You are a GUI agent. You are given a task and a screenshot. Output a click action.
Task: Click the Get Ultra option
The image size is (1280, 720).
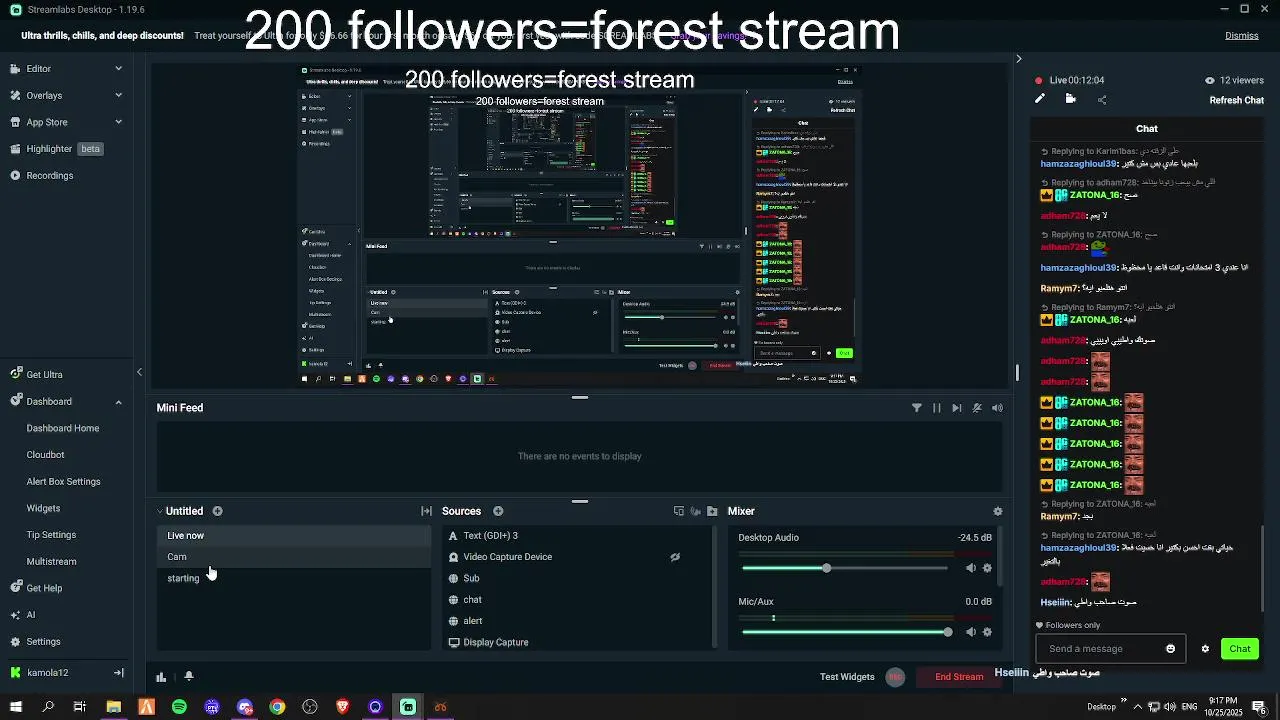(x=36, y=375)
